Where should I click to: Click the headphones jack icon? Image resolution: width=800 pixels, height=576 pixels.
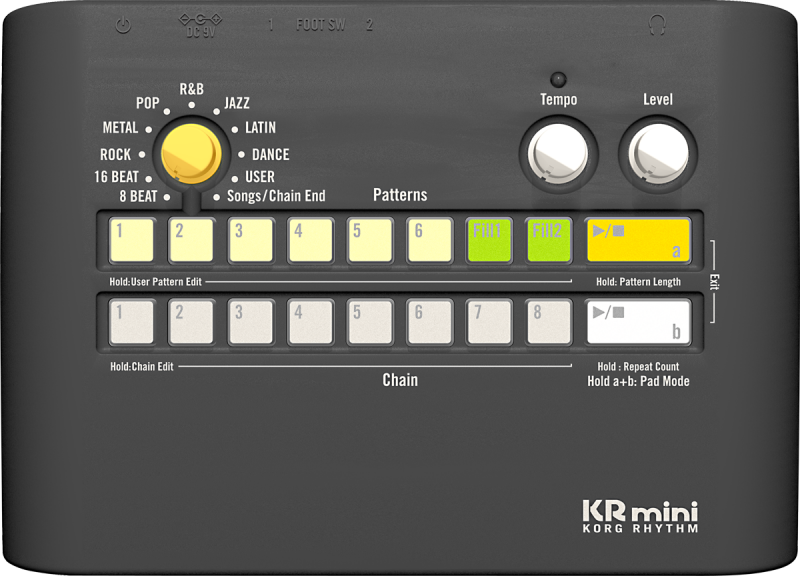[x=658, y=25]
